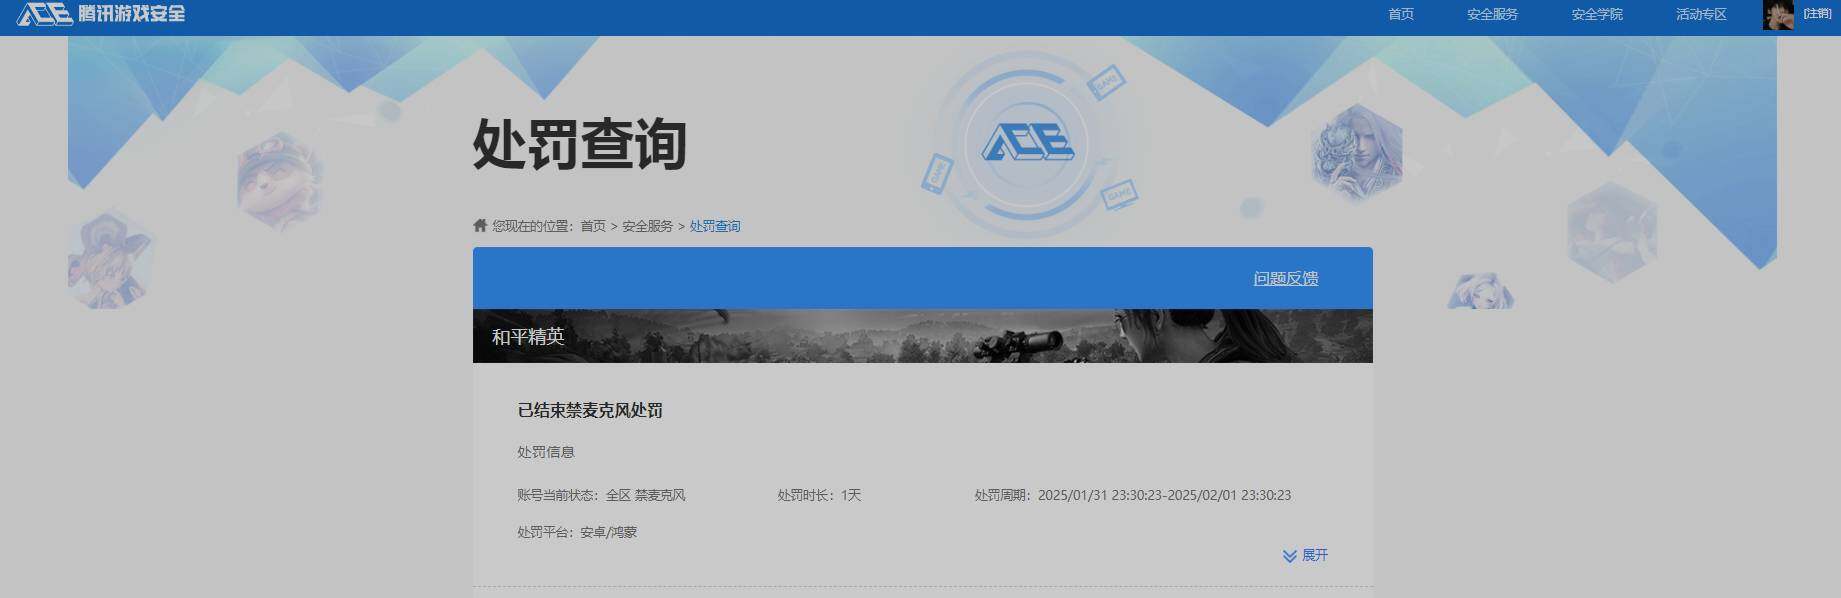Select 账号当前状态：全区 禁麦克风 text
This screenshot has height=598, width=1841.
point(601,495)
